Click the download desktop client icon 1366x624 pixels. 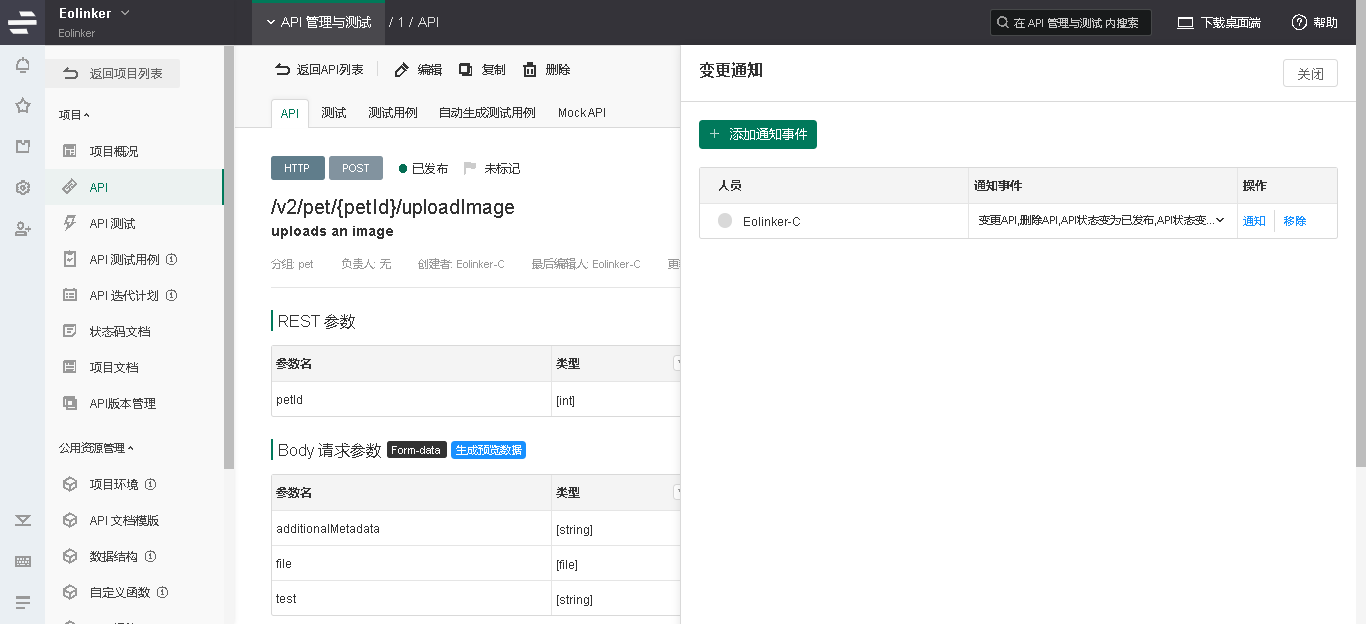1185,22
